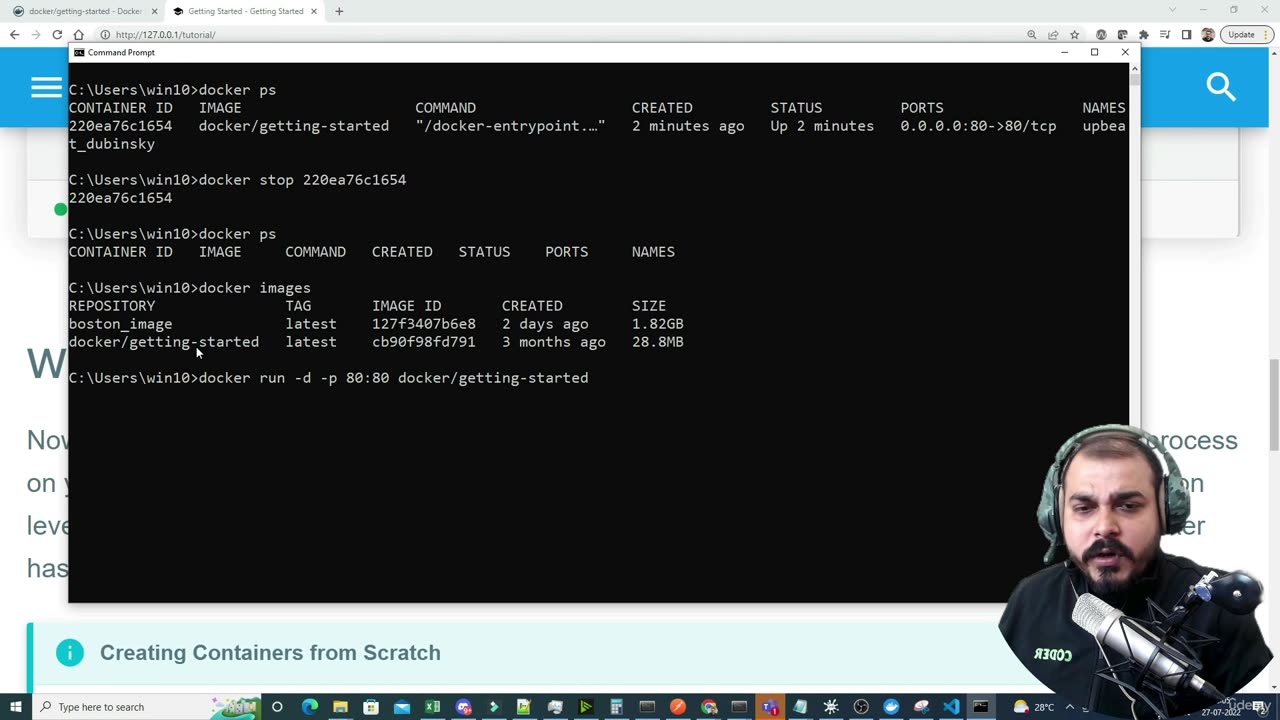Screen dimensions: 1280x720
Task: Click image ID cb90f98fd791
Action: click(x=424, y=342)
